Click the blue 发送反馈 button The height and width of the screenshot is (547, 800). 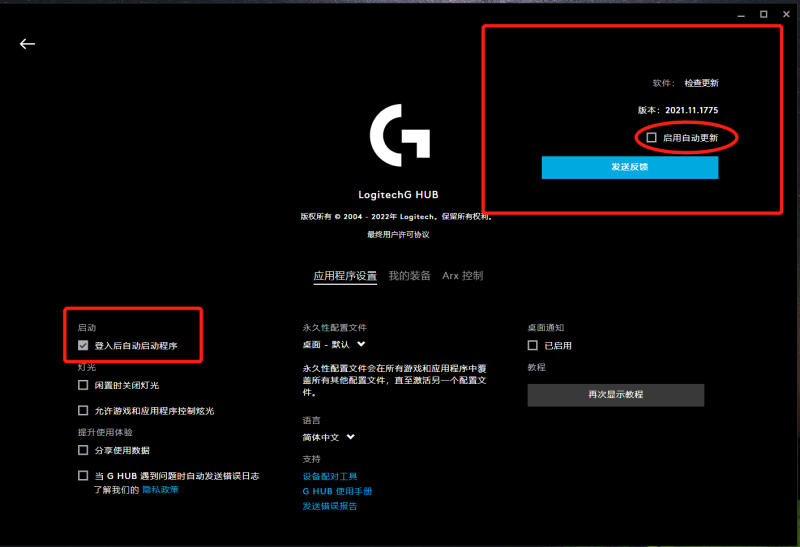pos(630,167)
